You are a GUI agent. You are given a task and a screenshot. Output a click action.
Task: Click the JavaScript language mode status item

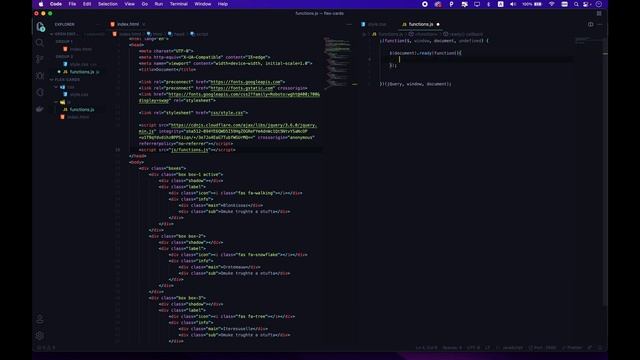512,348
